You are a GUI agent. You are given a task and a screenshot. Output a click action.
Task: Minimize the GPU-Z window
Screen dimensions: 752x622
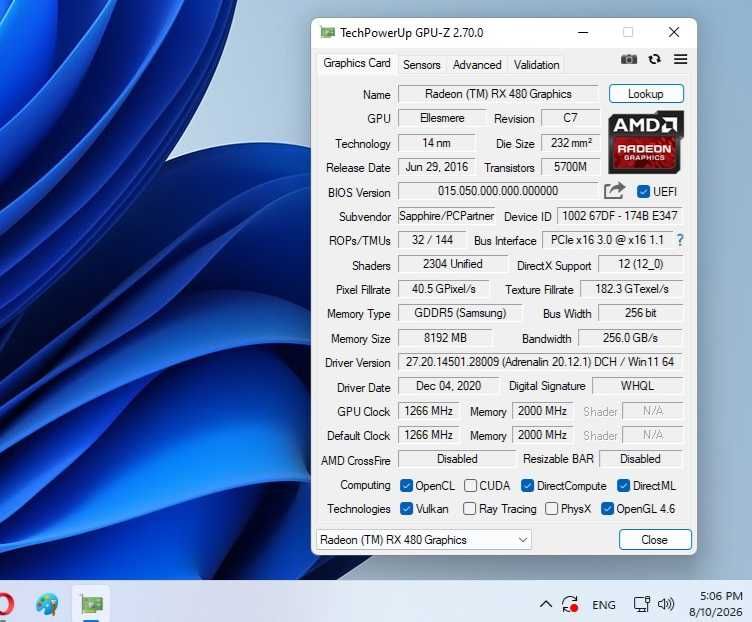tap(583, 33)
